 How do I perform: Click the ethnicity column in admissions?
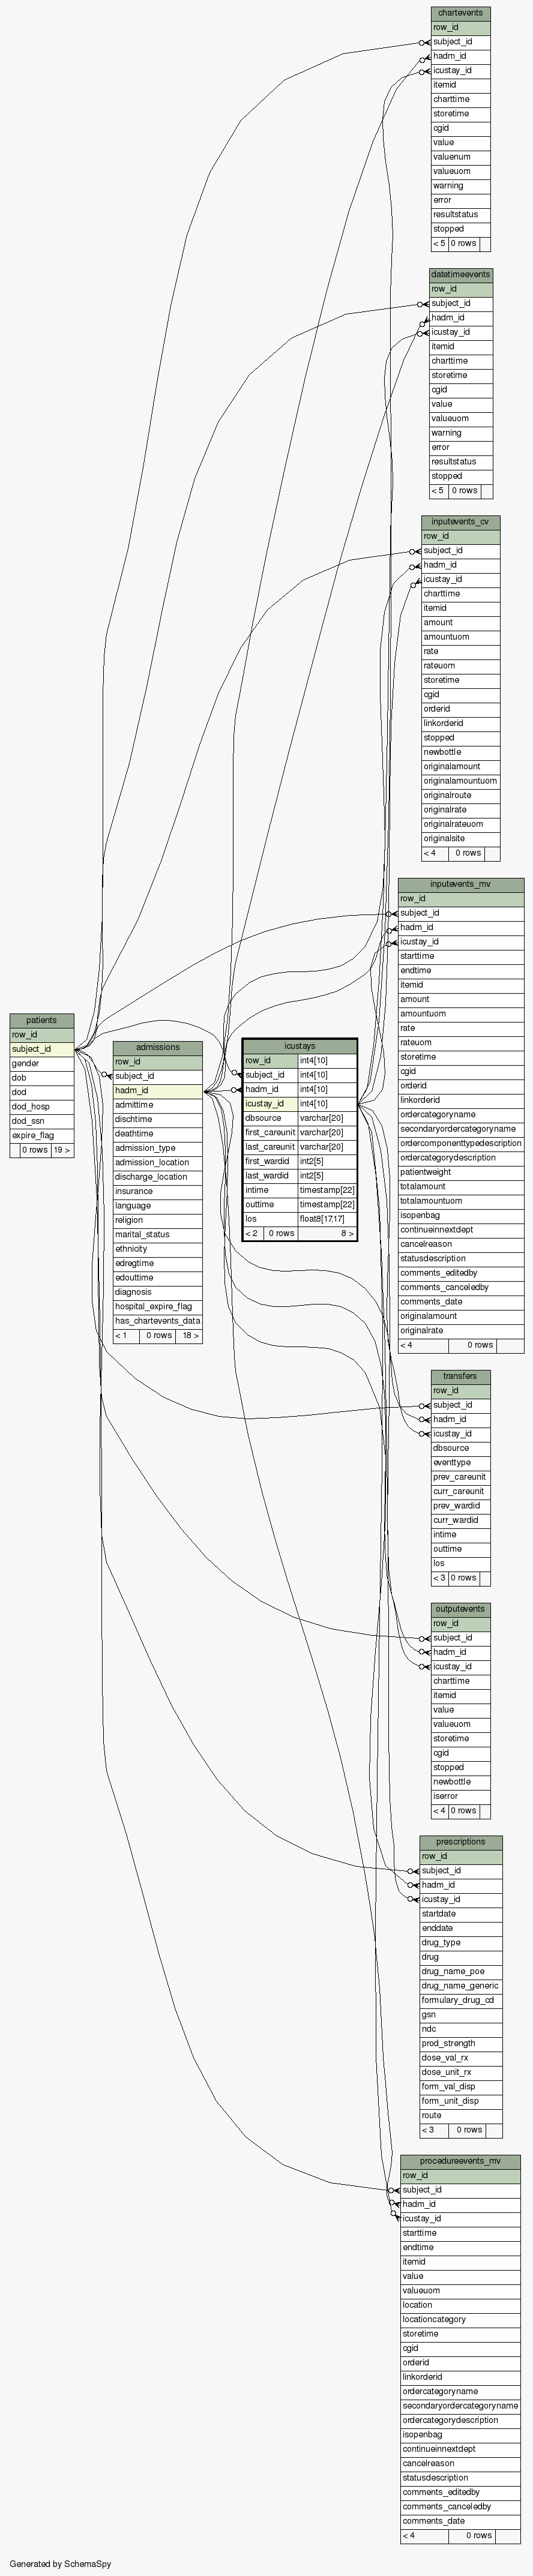click(158, 1249)
